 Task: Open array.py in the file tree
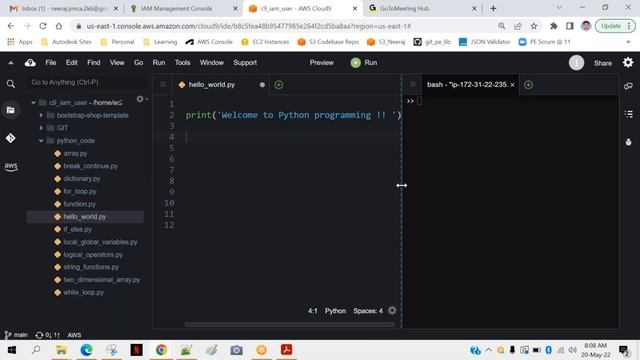pyautogui.click(x=75, y=153)
